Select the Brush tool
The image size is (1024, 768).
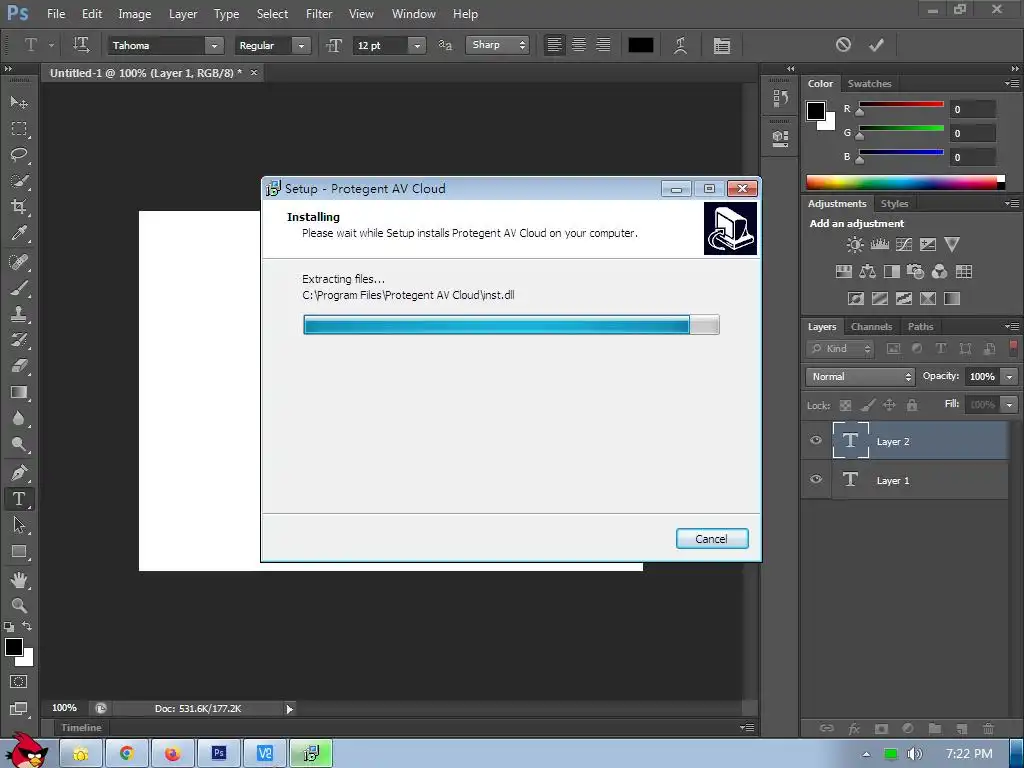coord(18,288)
